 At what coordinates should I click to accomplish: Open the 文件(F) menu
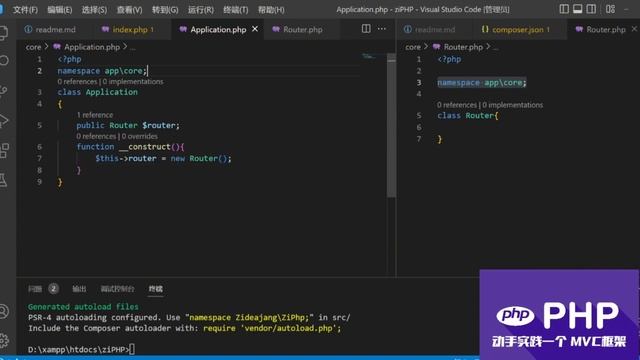click(x=25, y=9)
